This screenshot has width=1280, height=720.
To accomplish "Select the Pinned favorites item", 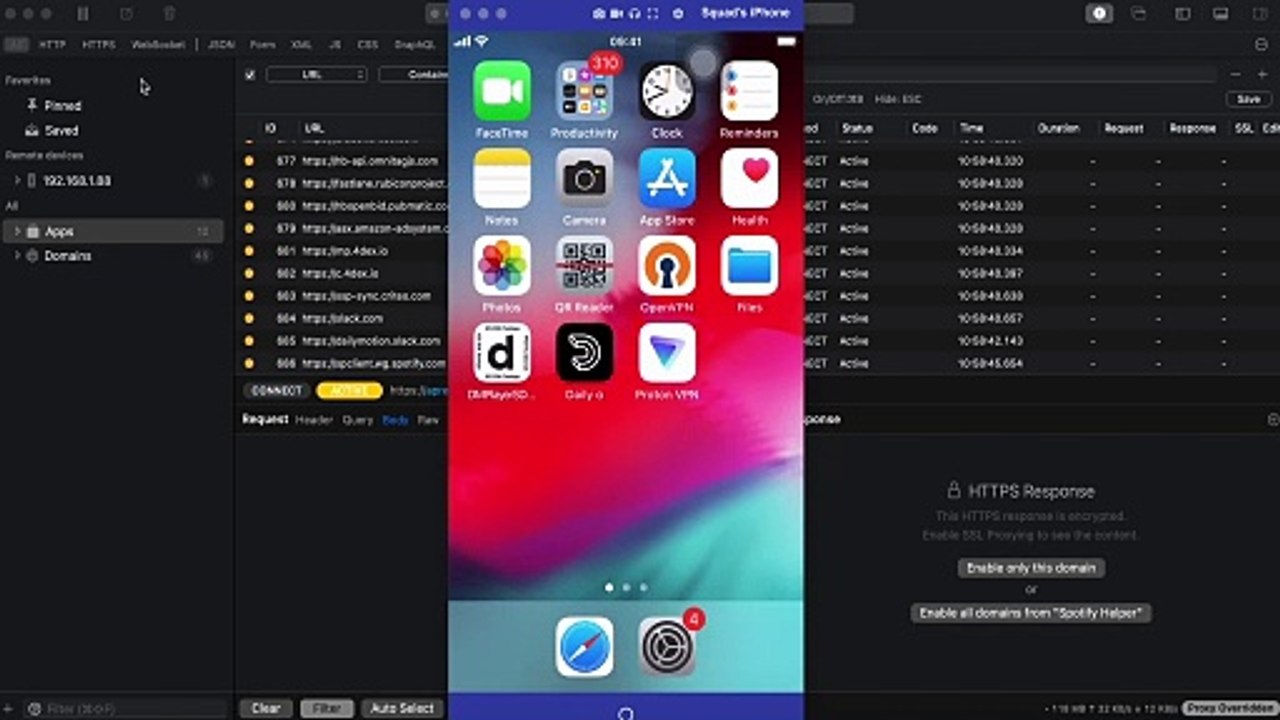I will tap(63, 106).
